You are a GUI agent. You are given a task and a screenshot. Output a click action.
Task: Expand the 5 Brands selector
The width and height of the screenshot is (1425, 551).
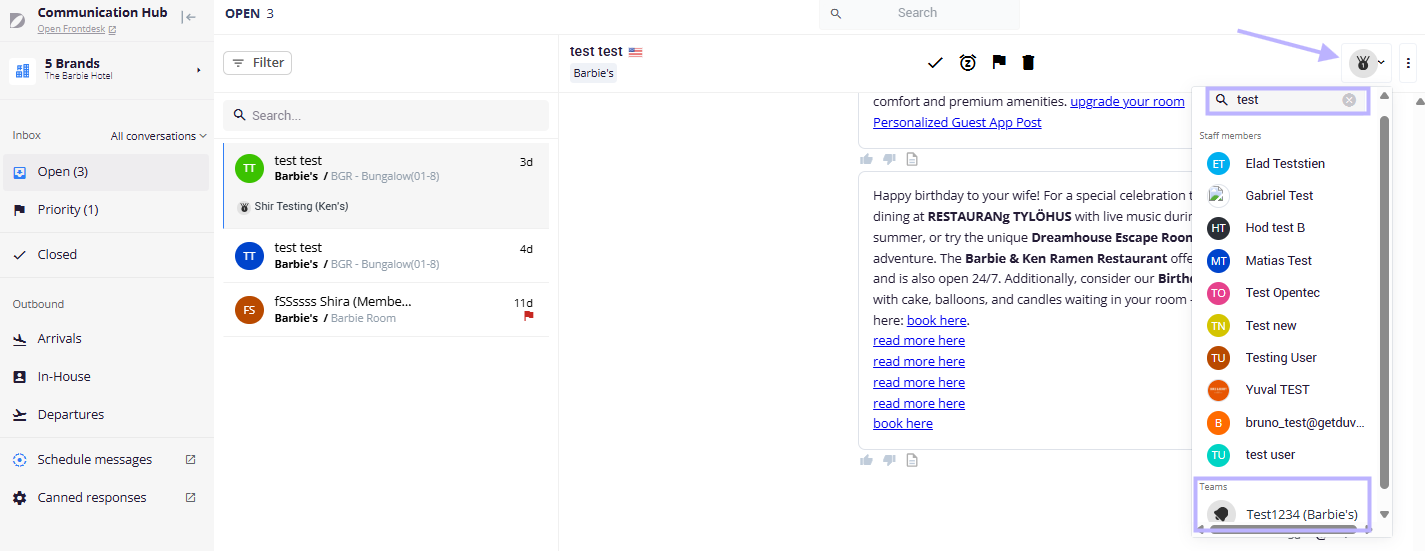click(105, 69)
